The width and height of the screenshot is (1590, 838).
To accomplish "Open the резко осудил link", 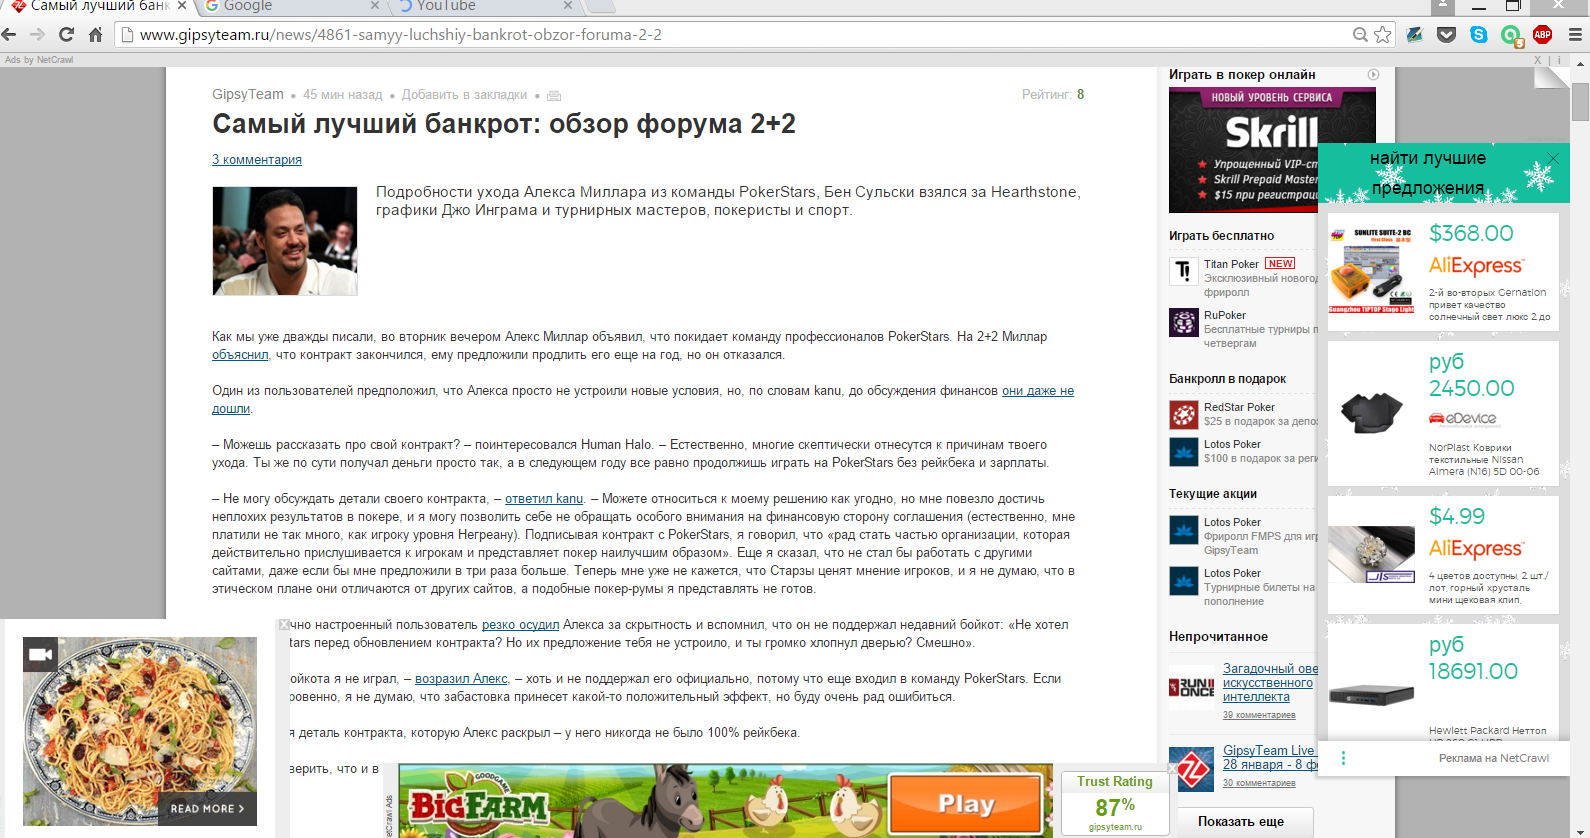I will pyautogui.click(x=521, y=625).
